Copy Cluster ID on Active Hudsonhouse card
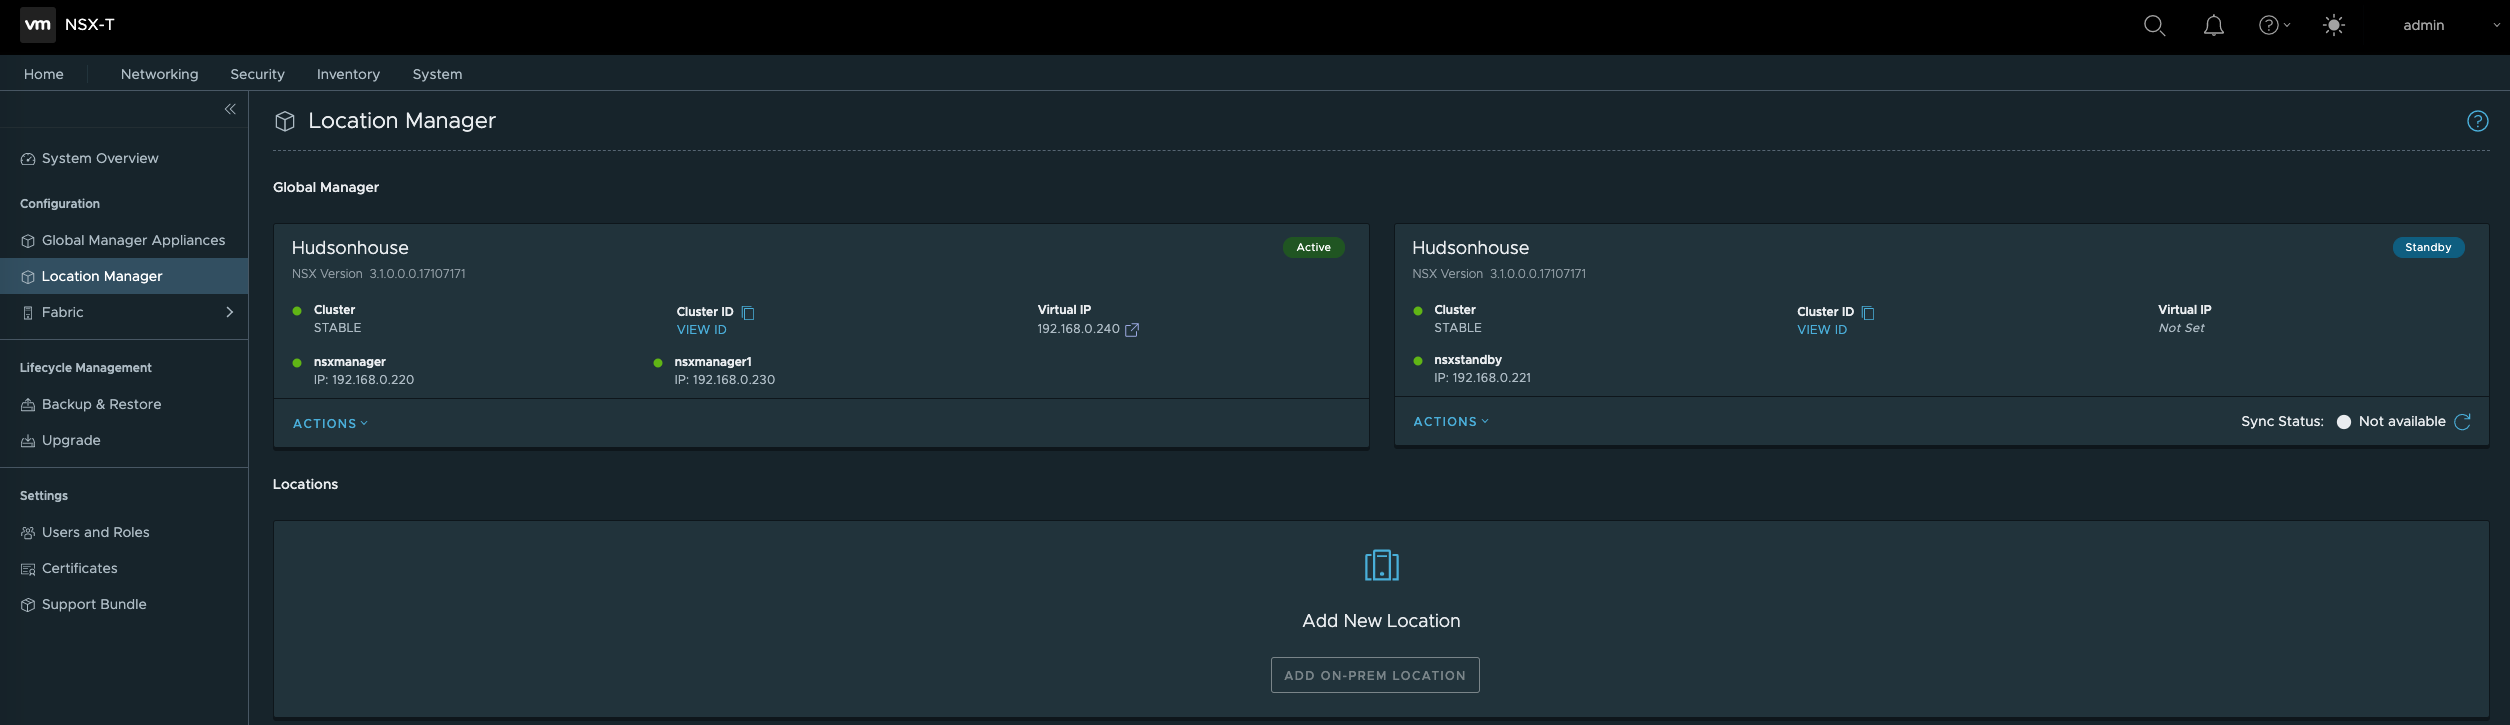2510x725 pixels. (748, 313)
